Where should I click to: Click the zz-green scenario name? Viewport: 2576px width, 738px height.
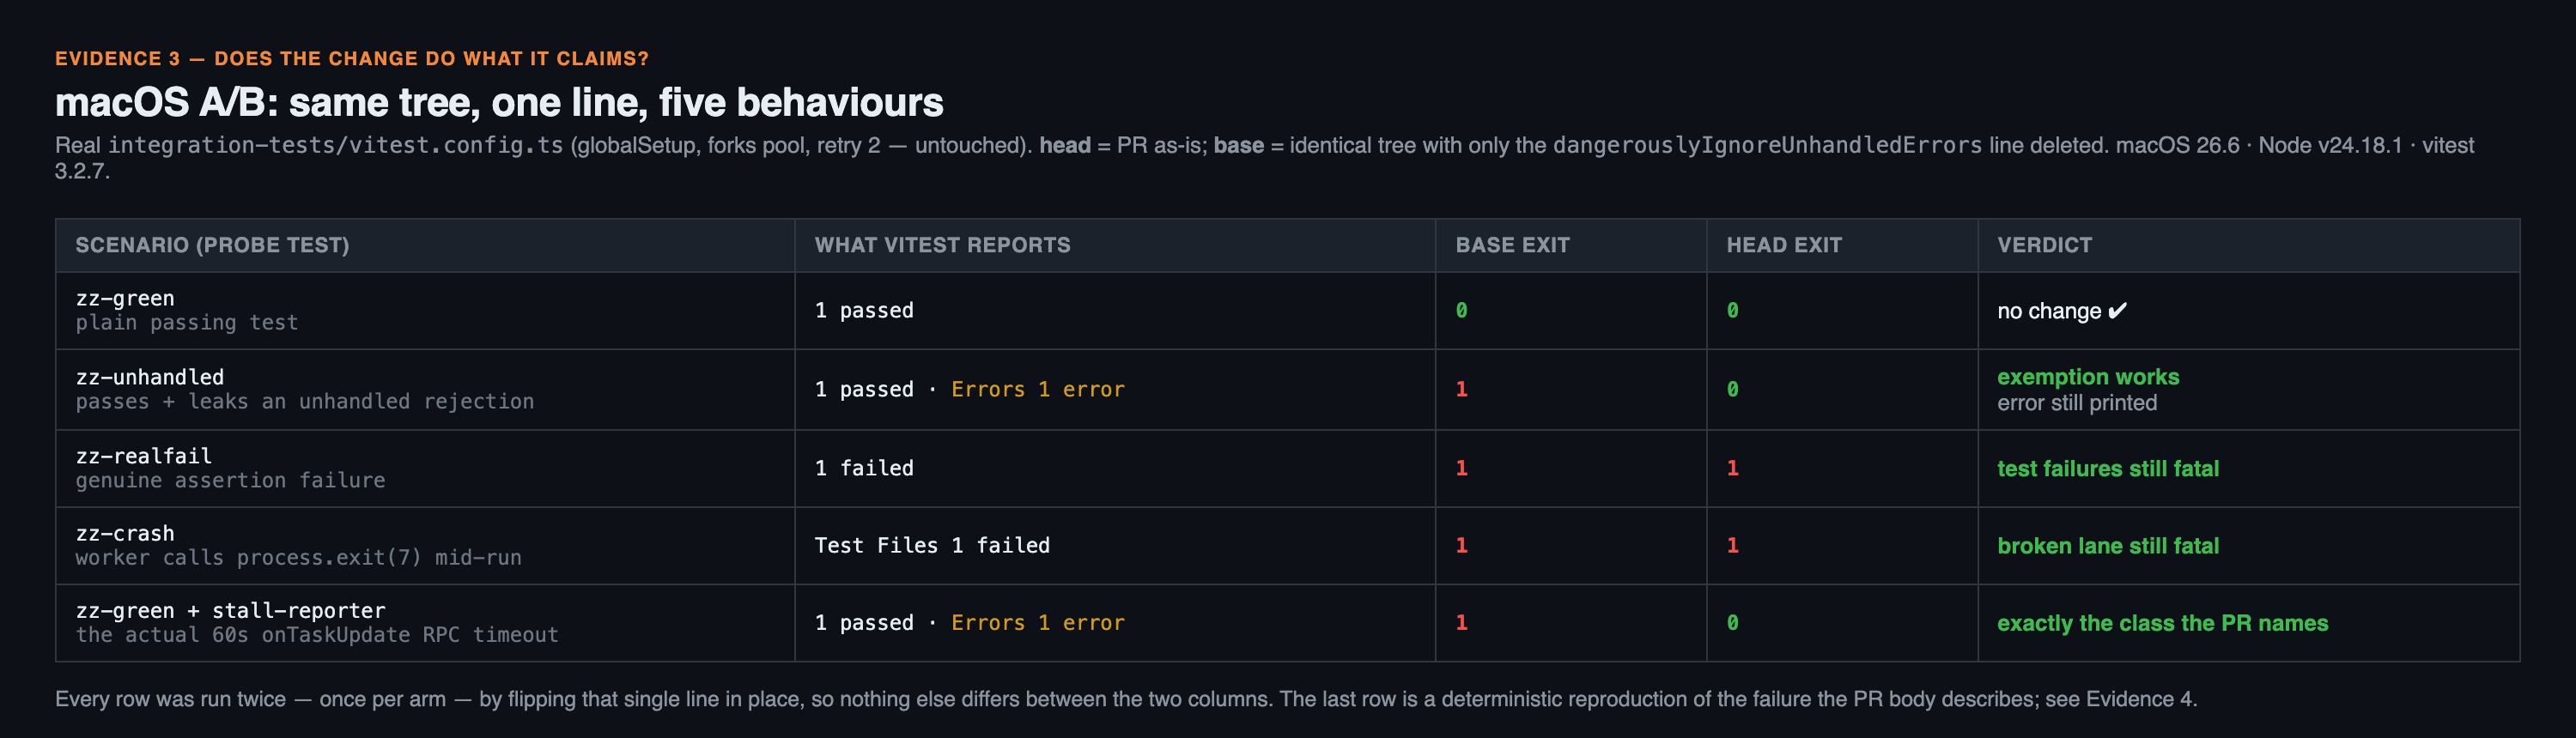[125, 298]
